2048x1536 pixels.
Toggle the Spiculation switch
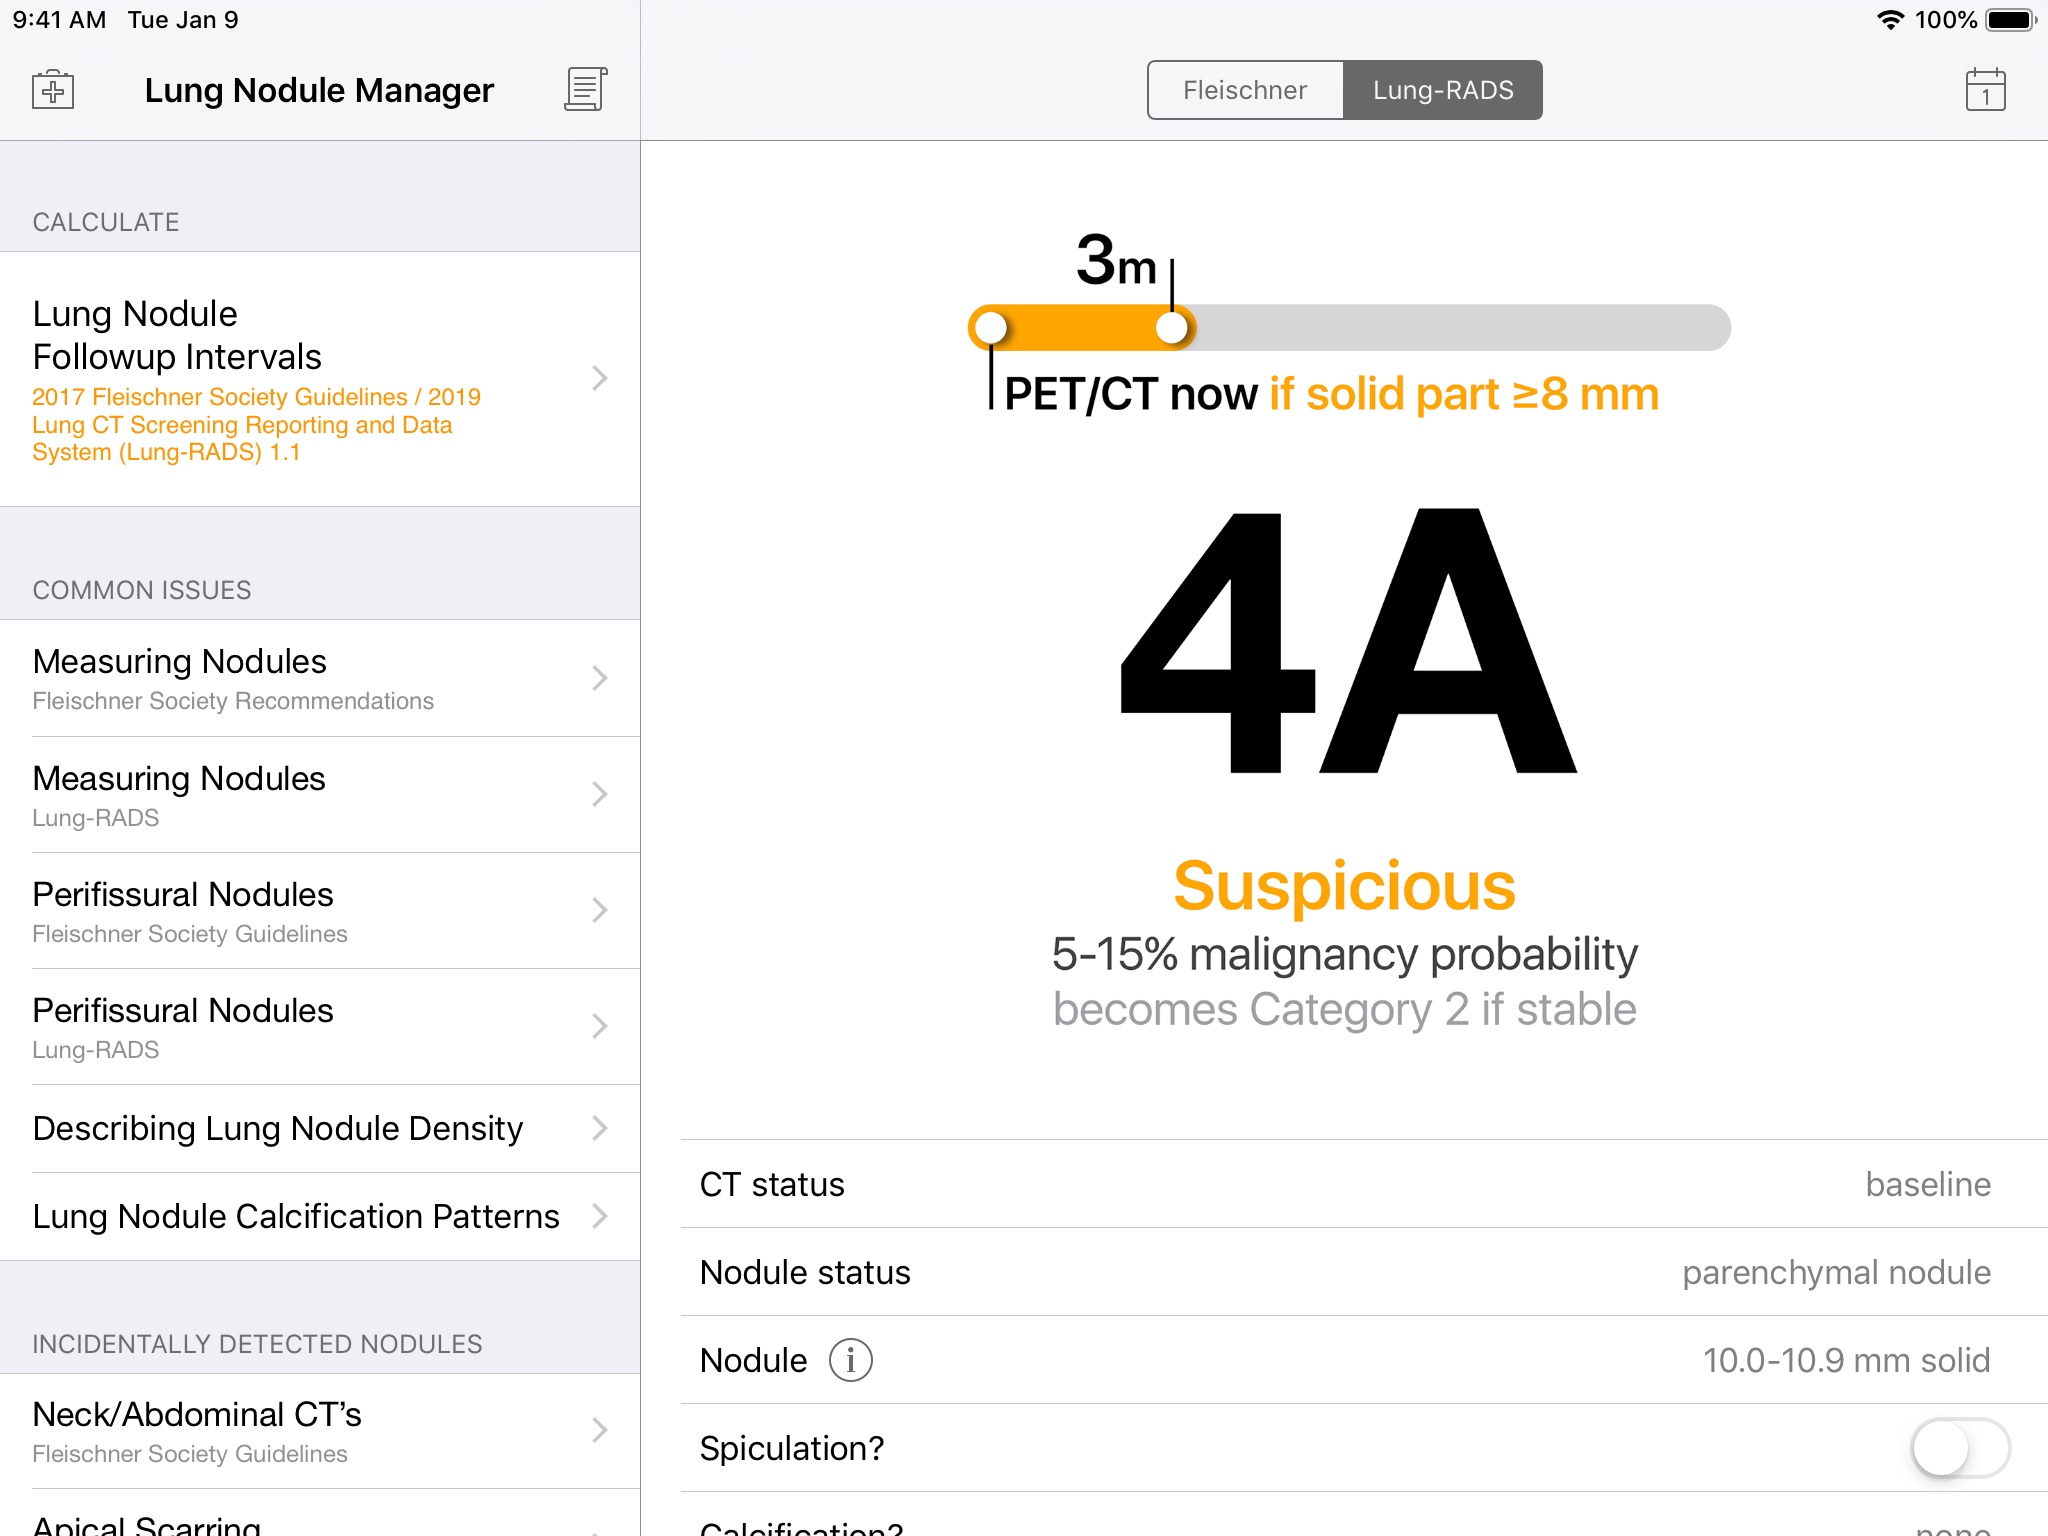pos(1959,1447)
